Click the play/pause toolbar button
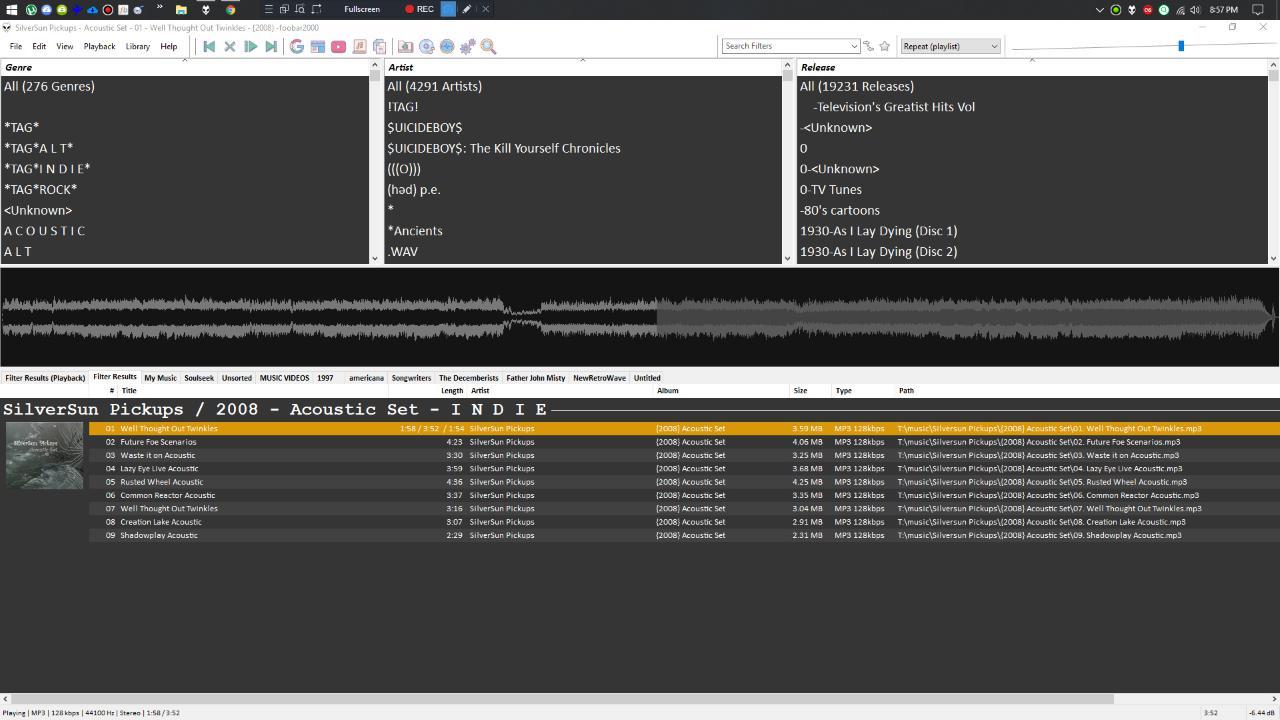The width and height of the screenshot is (1280, 720). (250, 46)
